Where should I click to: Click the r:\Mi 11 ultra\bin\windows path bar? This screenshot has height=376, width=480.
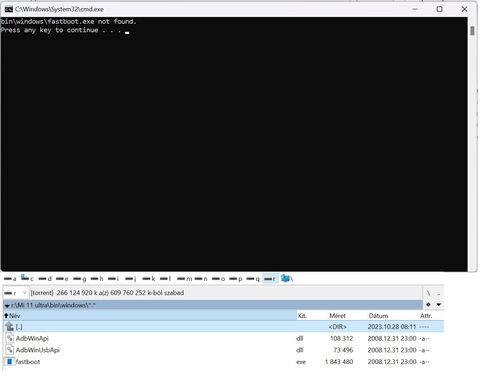213,305
